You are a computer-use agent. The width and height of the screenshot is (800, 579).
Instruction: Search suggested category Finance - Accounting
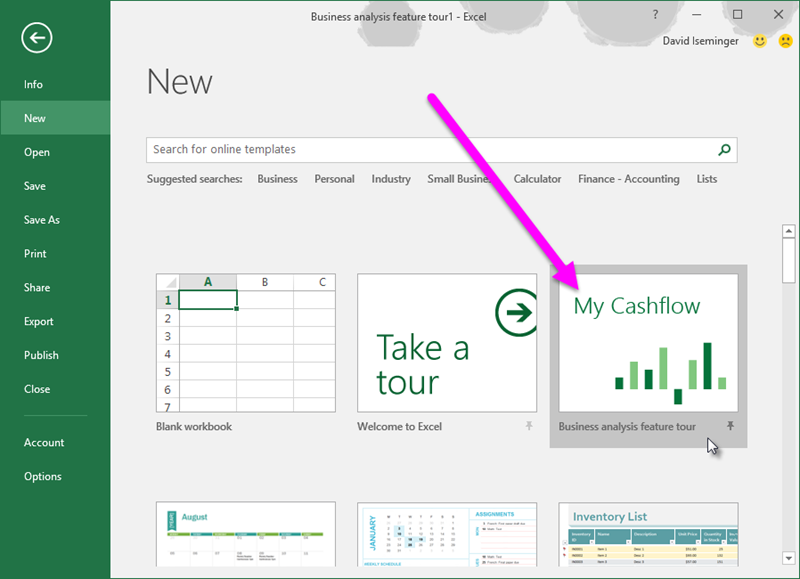tap(629, 179)
